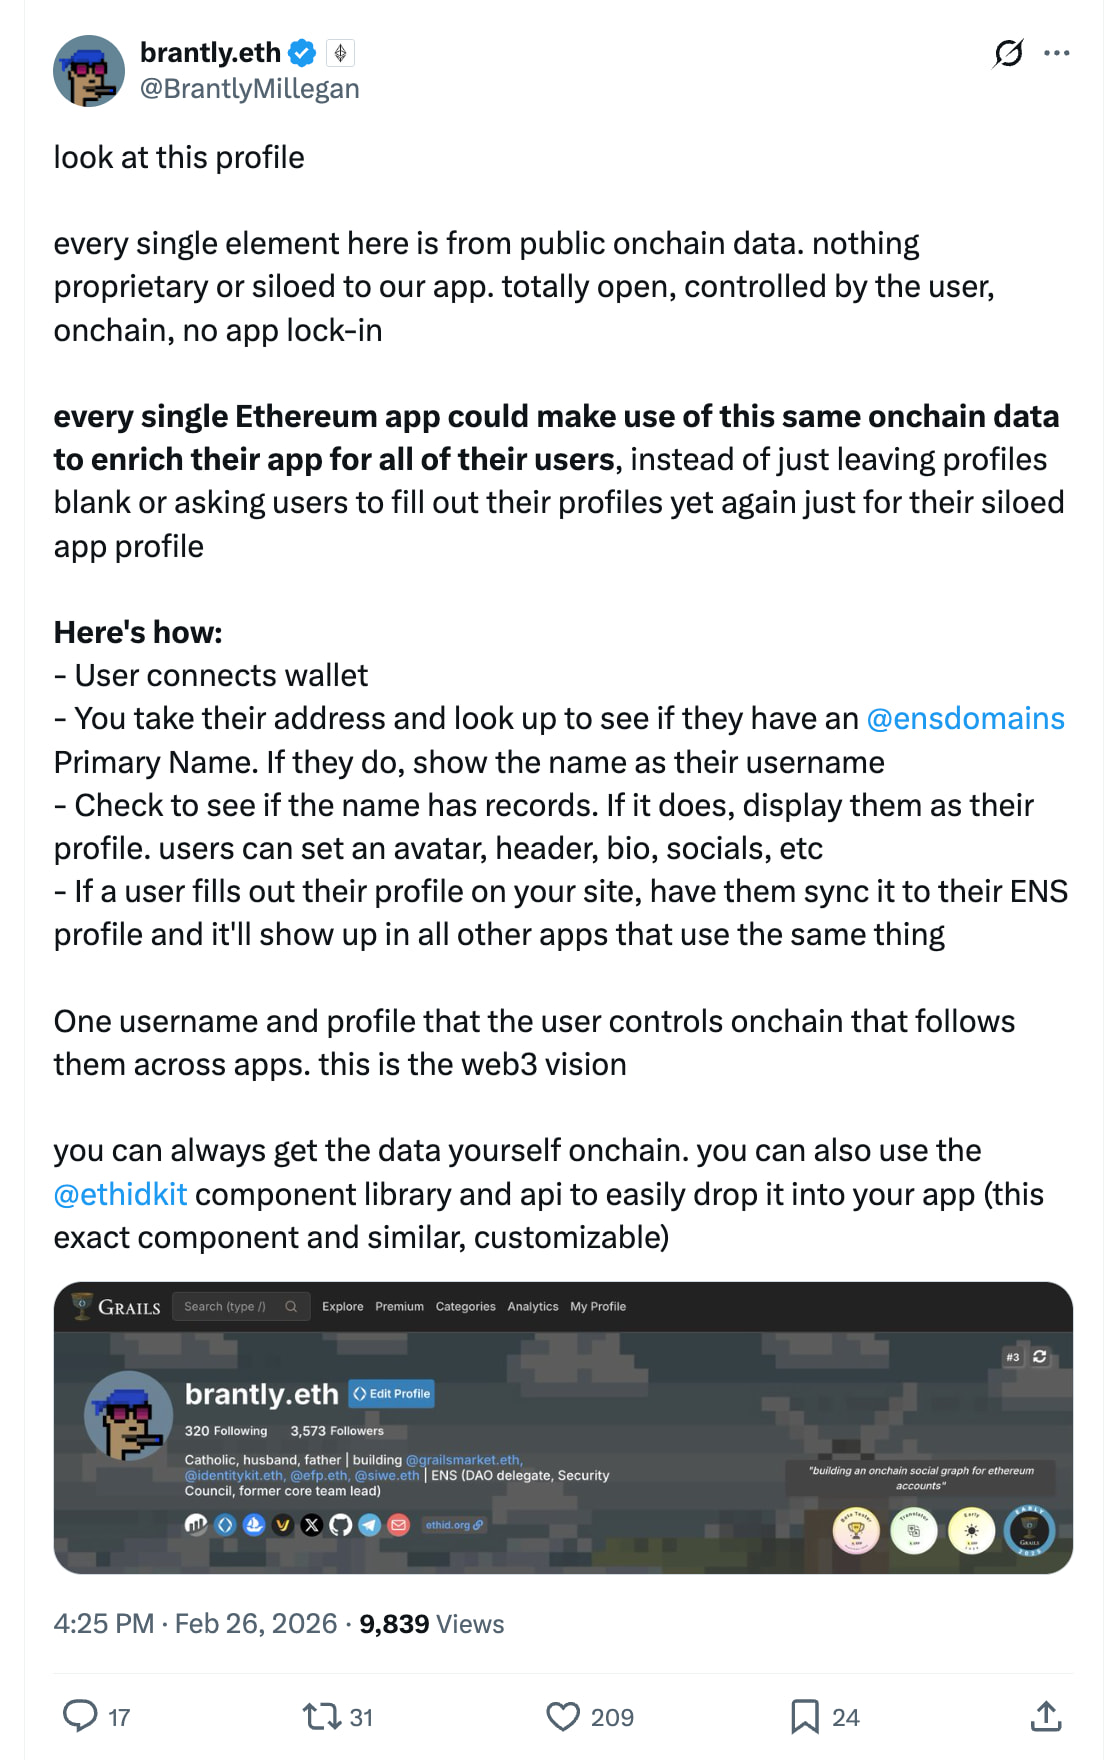This screenshot has height=1760, width=1116.
Task: Bookmark this tweet
Action: tap(804, 1716)
